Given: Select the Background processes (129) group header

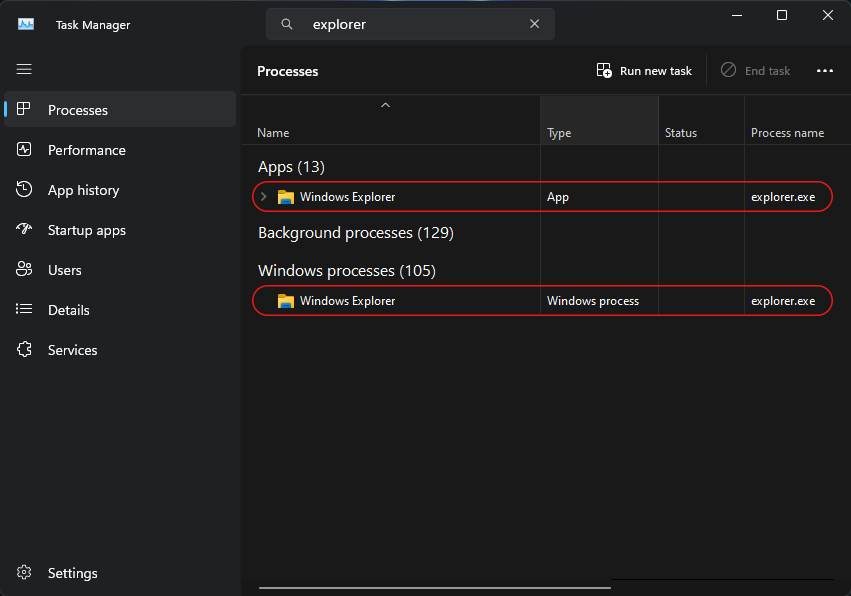Looking at the screenshot, I should (356, 233).
